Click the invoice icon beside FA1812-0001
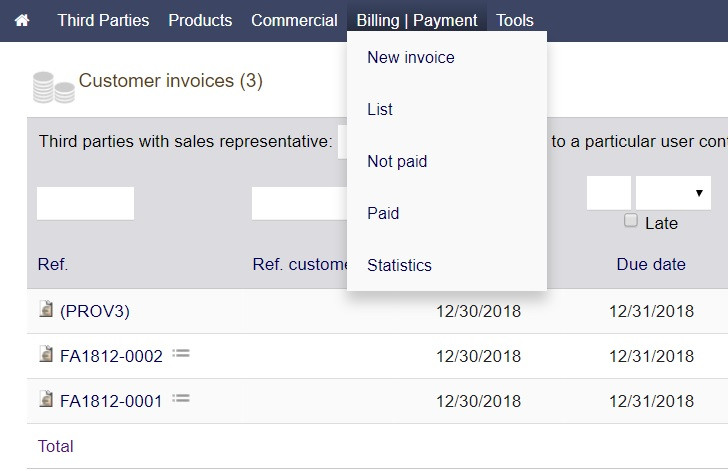 pyautogui.click(x=46, y=400)
